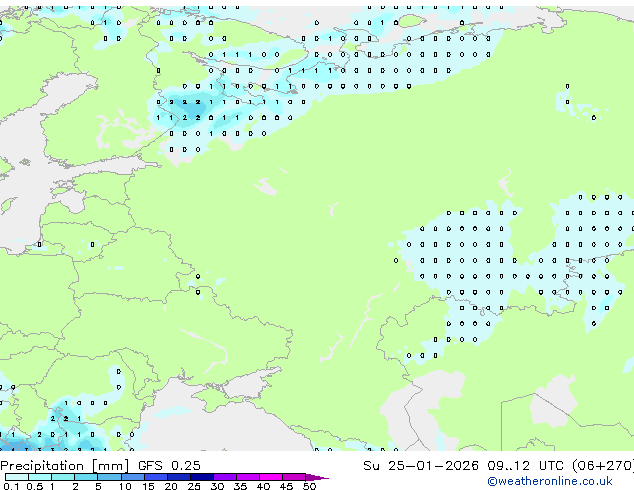Select the '10' legend value label
This screenshot has width=634, height=490.
pyautogui.click(x=125, y=486)
